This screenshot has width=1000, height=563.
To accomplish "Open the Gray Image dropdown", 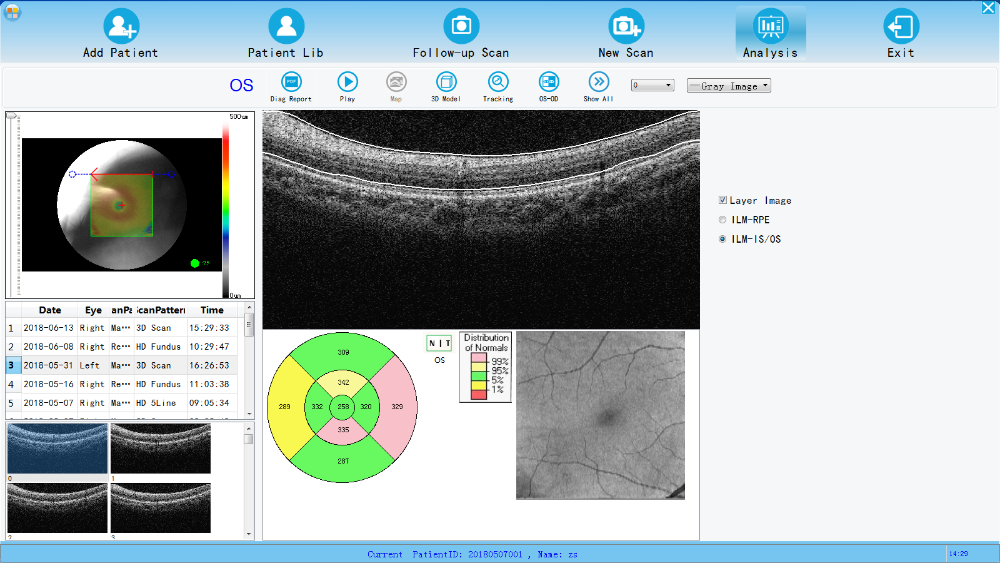I will point(729,85).
